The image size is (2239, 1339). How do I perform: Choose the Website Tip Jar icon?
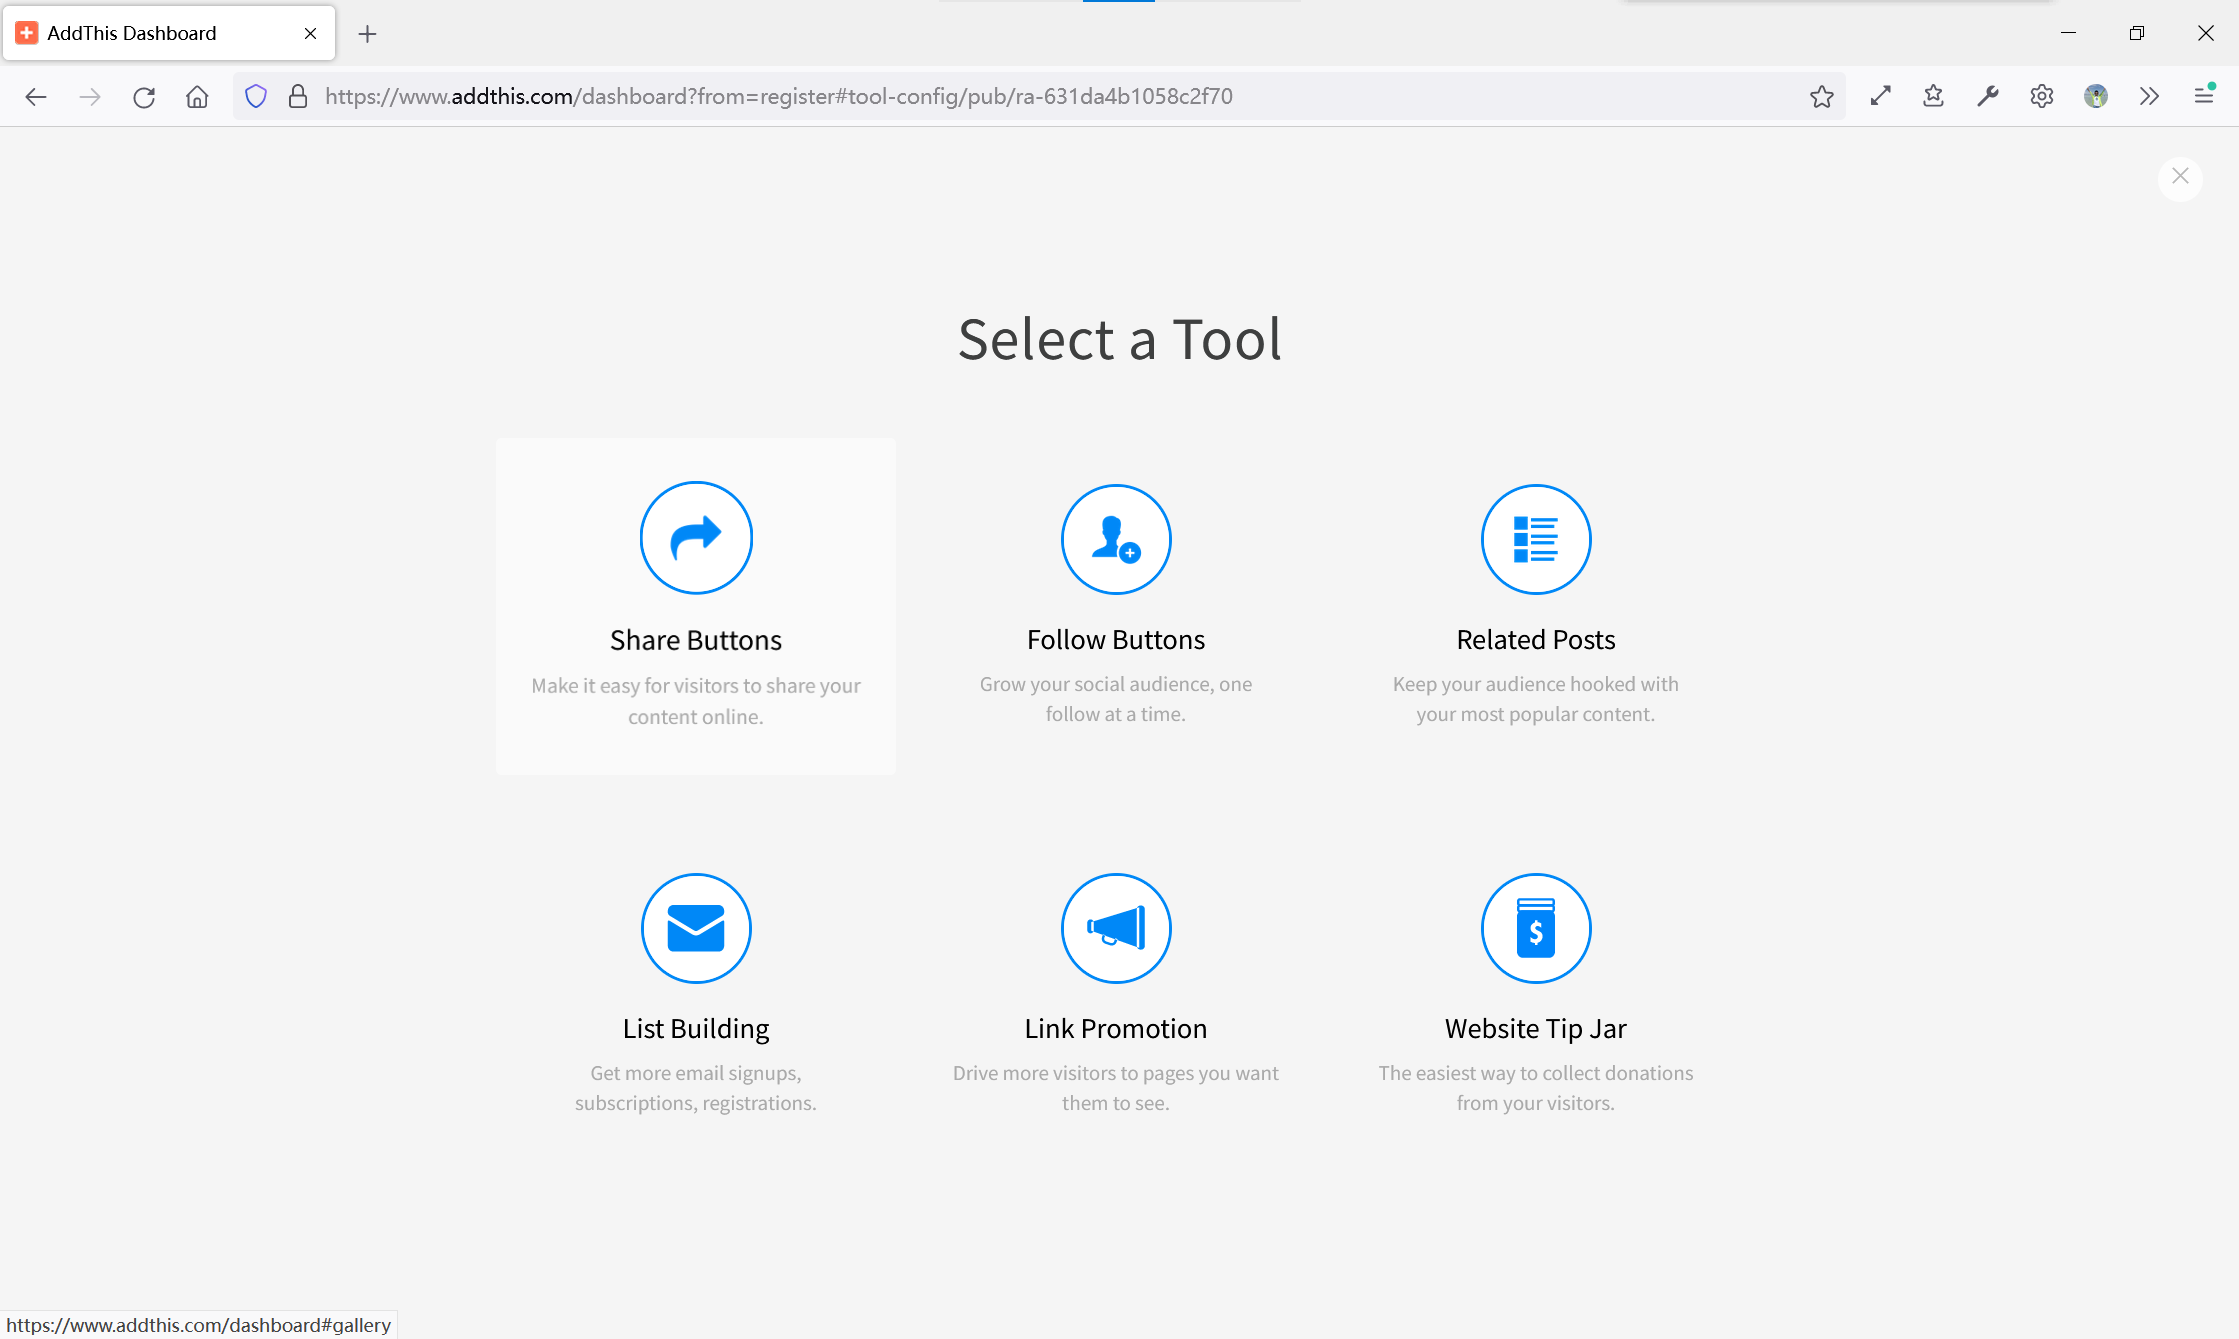point(1535,928)
